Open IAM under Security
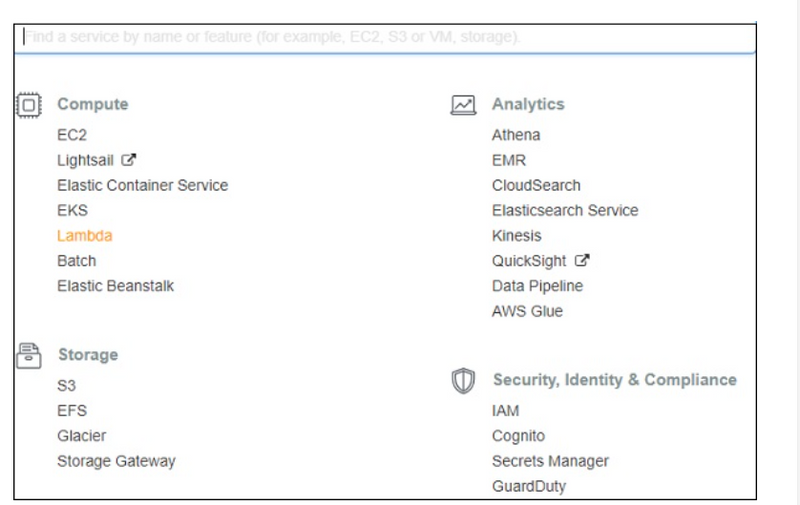This screenshot has height=505, width=800. pyautogui.click(x=505, y=411)
